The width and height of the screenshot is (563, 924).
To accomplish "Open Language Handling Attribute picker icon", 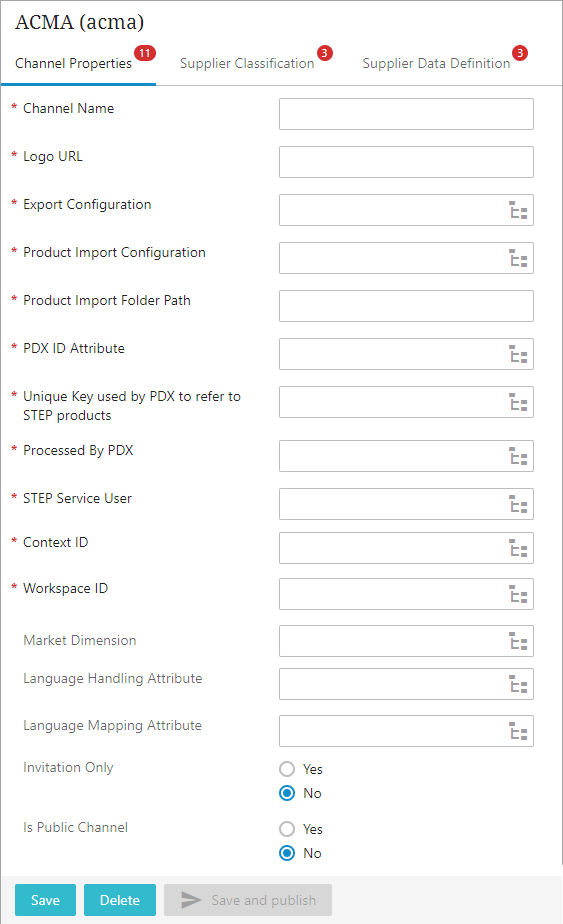I will (x=518, y=684).
